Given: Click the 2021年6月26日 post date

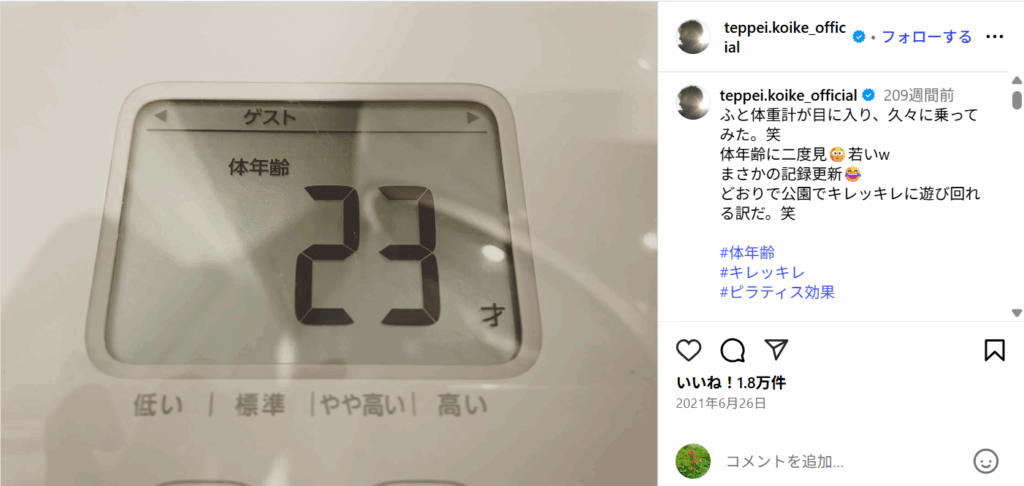Looking at the screenshot, I should point(720,403).
